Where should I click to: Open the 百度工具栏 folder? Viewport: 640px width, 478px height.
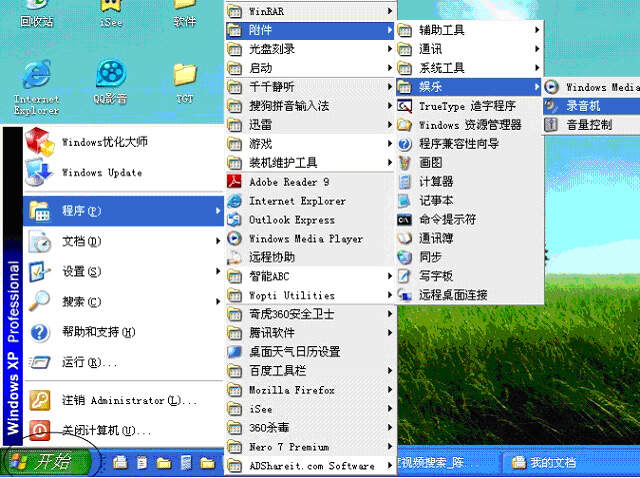(310, 371)
